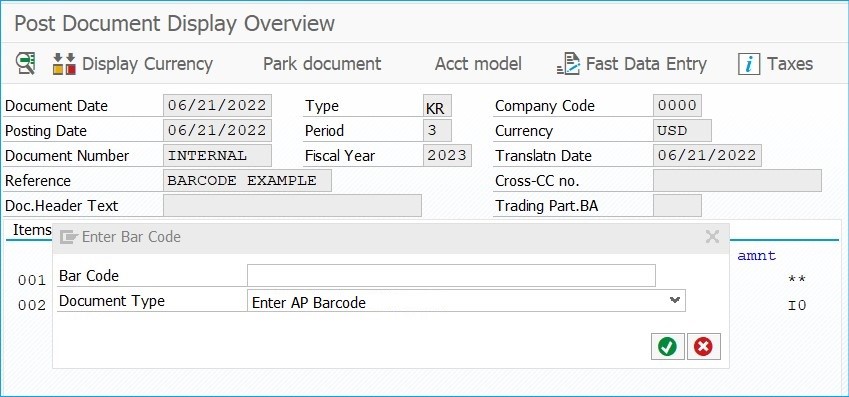Close the Enter Bar Code popup
849x397 pixels.
click(713, 236)
